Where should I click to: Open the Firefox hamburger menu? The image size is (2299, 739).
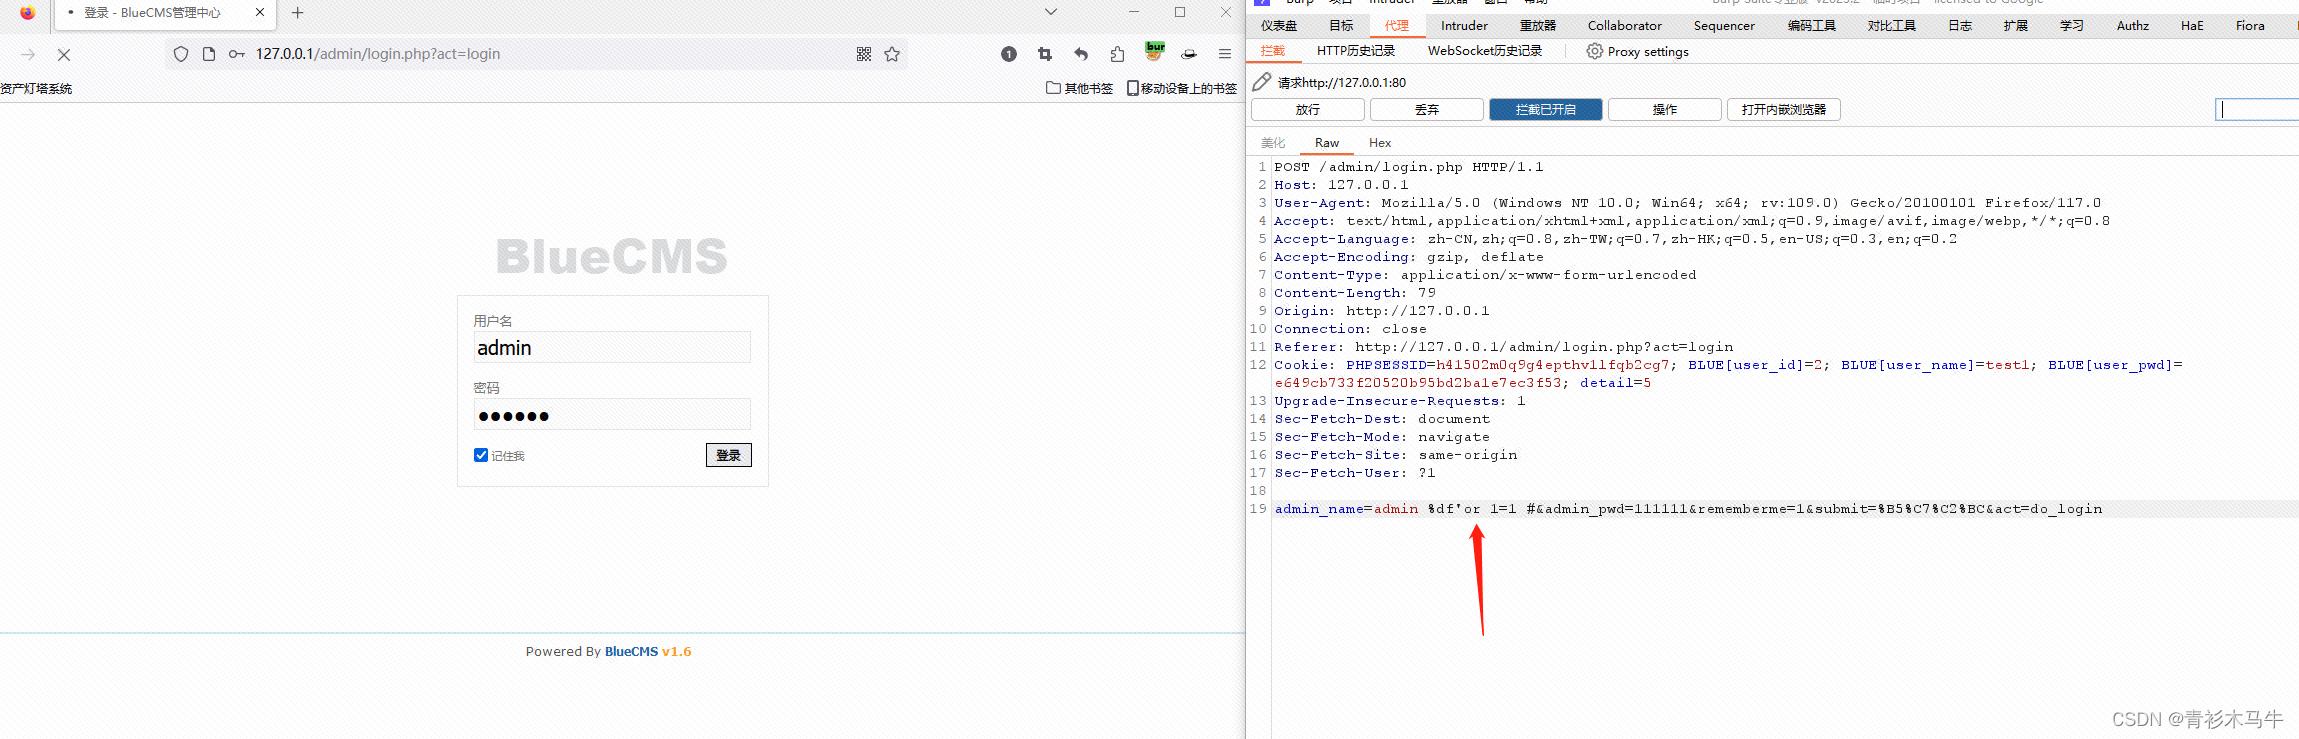coord(1225,54)
